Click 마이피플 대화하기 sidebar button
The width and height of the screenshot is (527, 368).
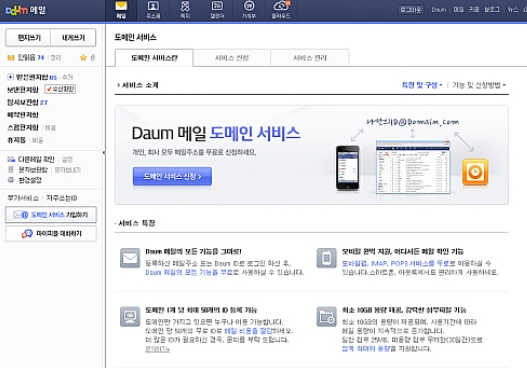pos(51,234)
